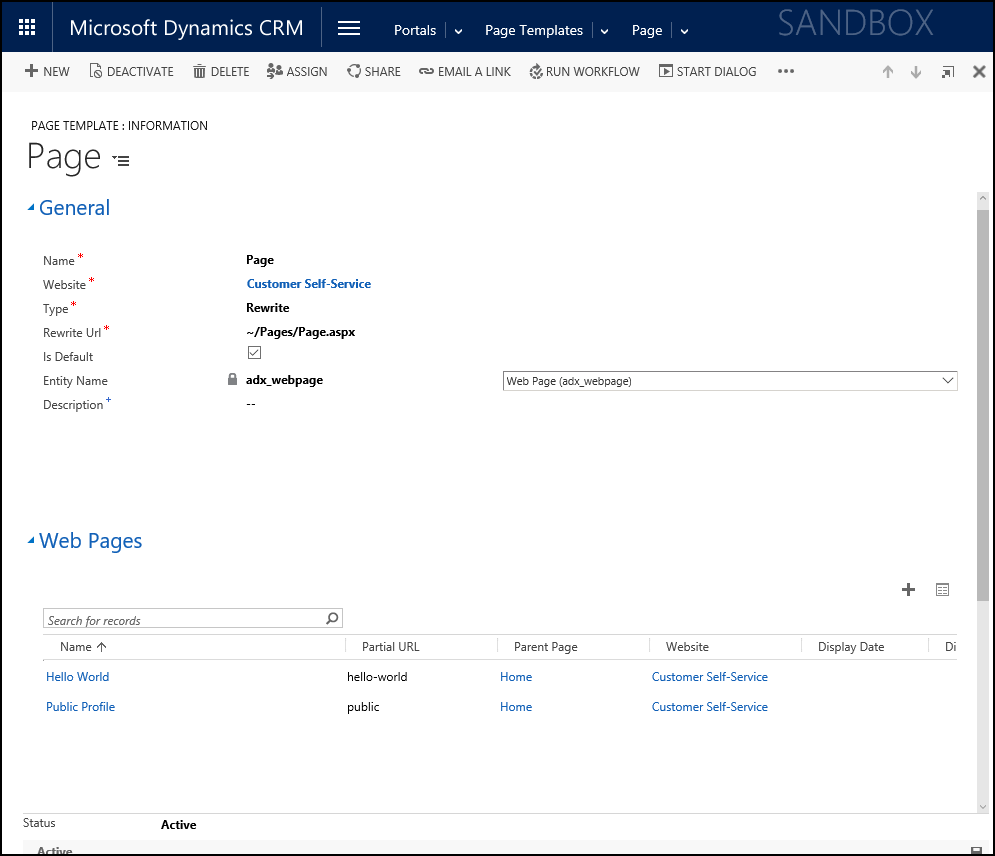Open the Hello World web page link
The height and width of the screenshot is (856, 995).
[x=77, y=677]
